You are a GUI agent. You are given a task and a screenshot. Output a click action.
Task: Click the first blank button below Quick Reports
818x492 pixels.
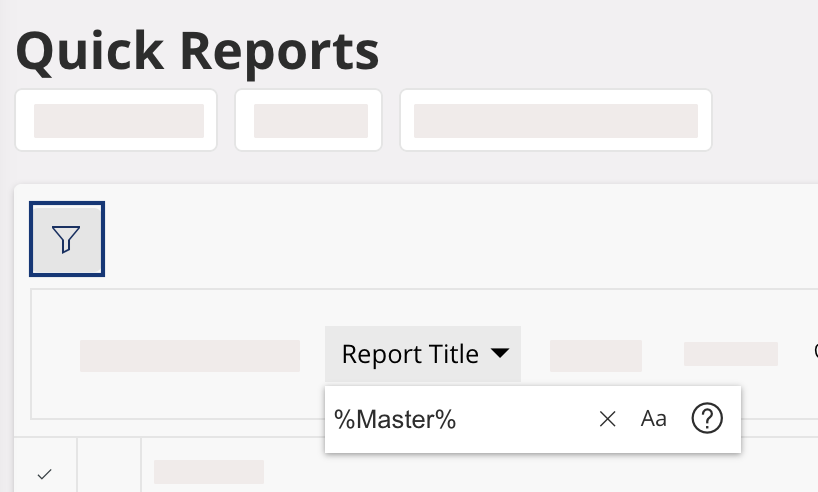coord(117,120)
